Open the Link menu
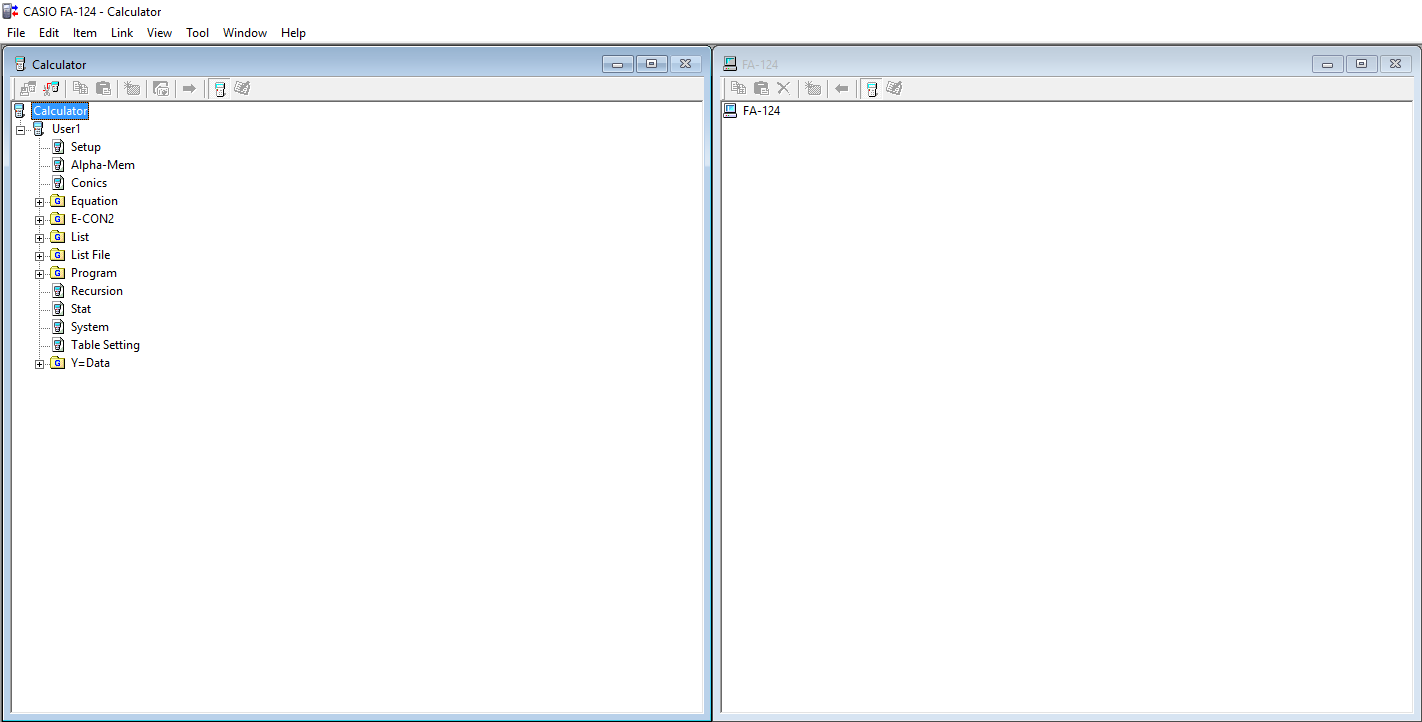The height and width of the screenshot is (722, 1422). coord(122,33)
